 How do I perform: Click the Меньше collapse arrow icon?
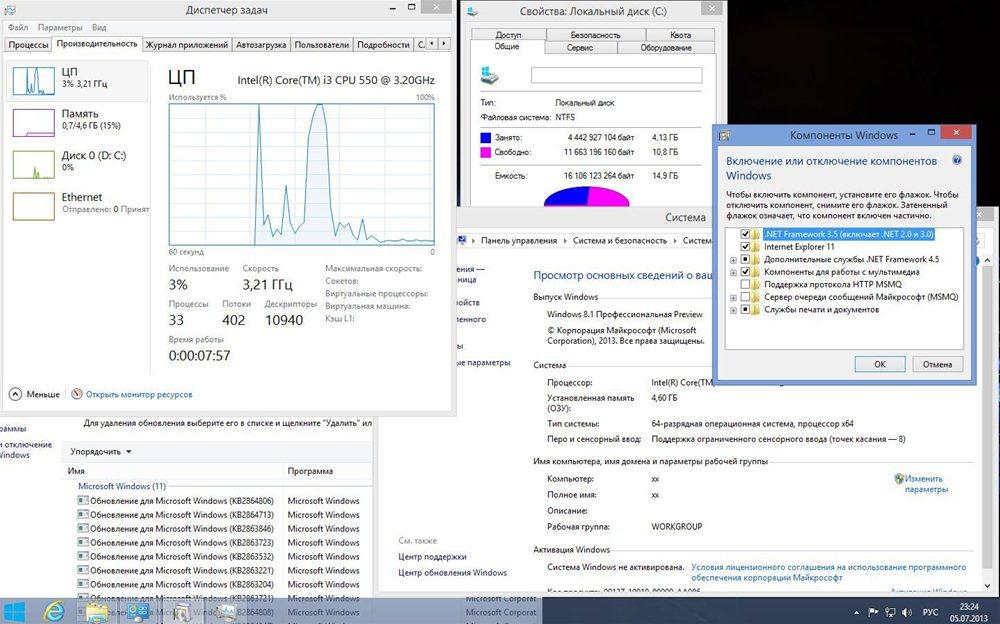[15, 394]
